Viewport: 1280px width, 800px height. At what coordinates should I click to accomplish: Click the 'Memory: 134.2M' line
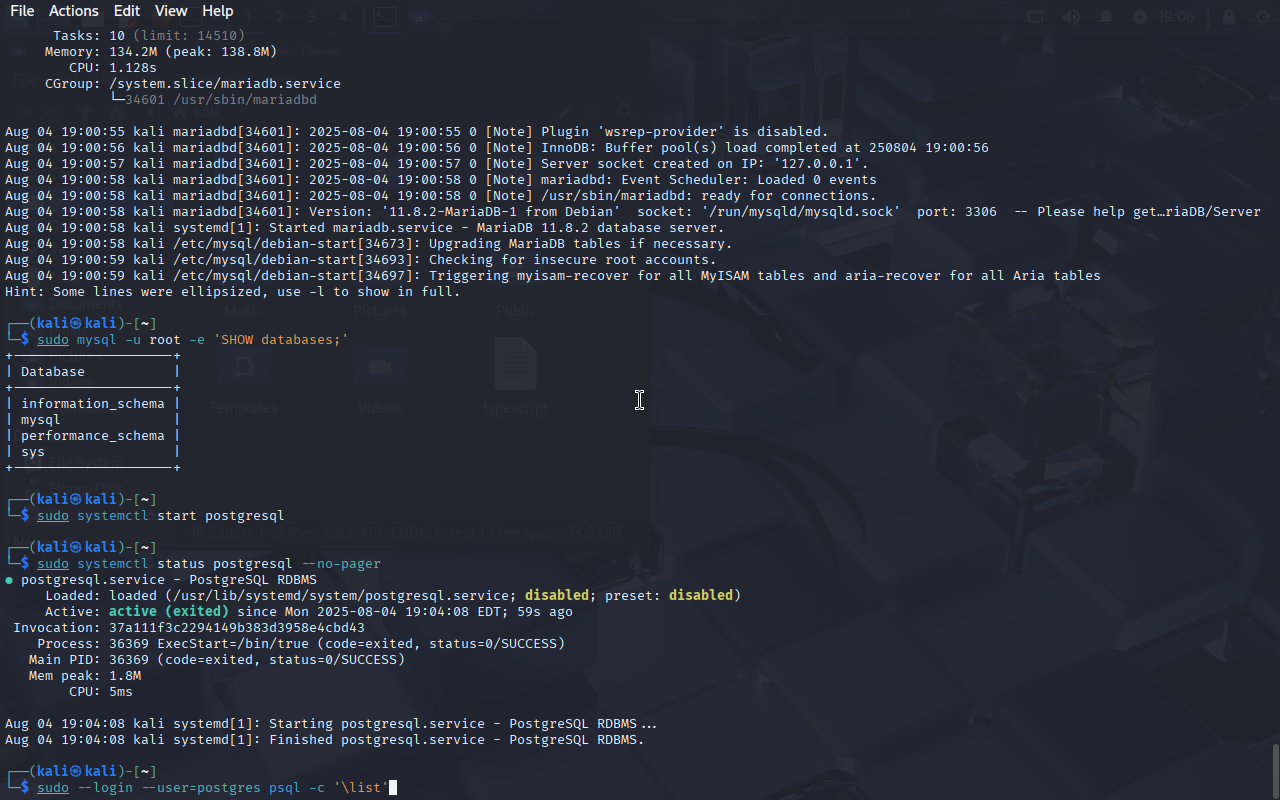(161, 52)
